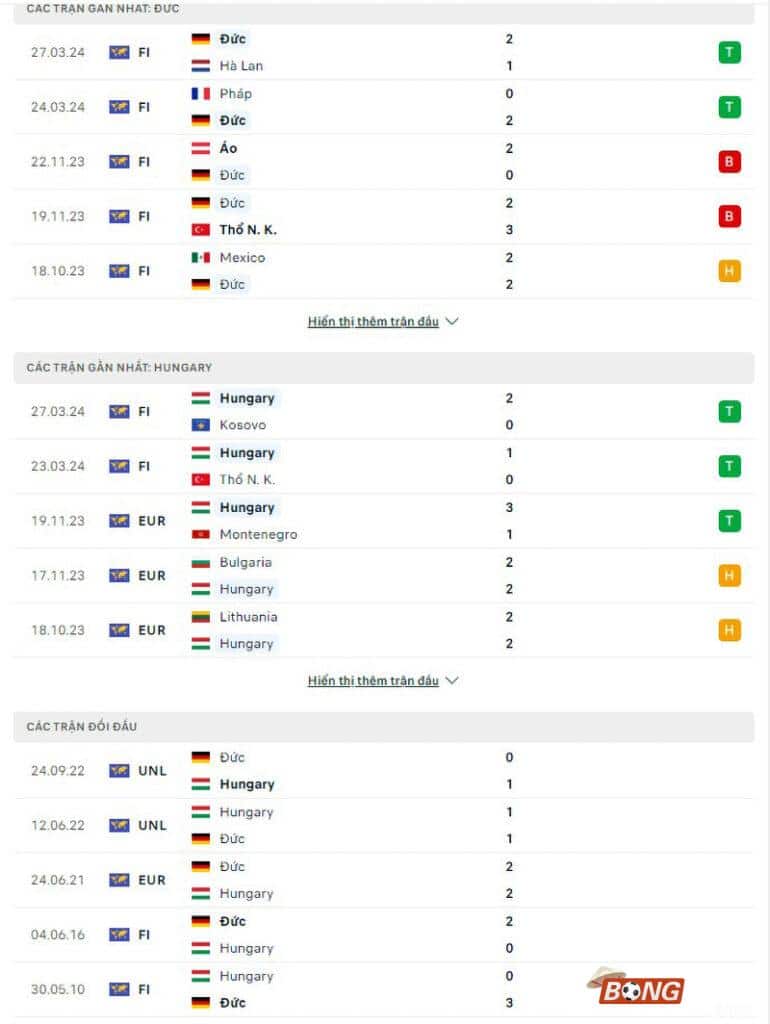Click the yellow H draw badge on the Mexico match
This screenshot has height=1024, width=770.
pyautogui.click(x=729, y=270)
